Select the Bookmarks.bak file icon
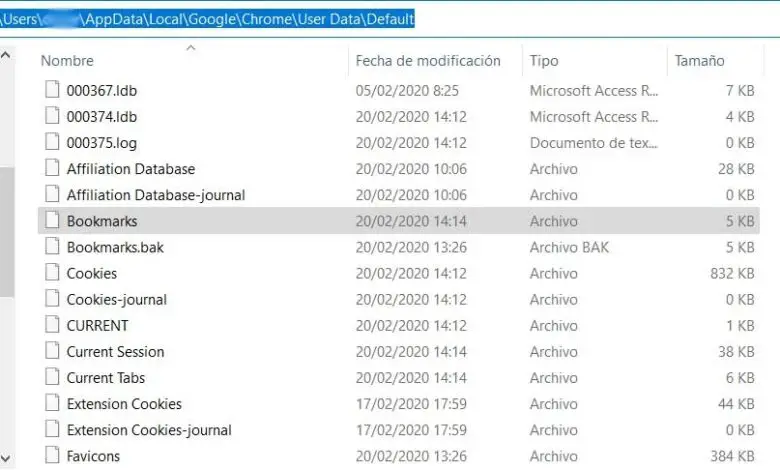 click(51, 247)
